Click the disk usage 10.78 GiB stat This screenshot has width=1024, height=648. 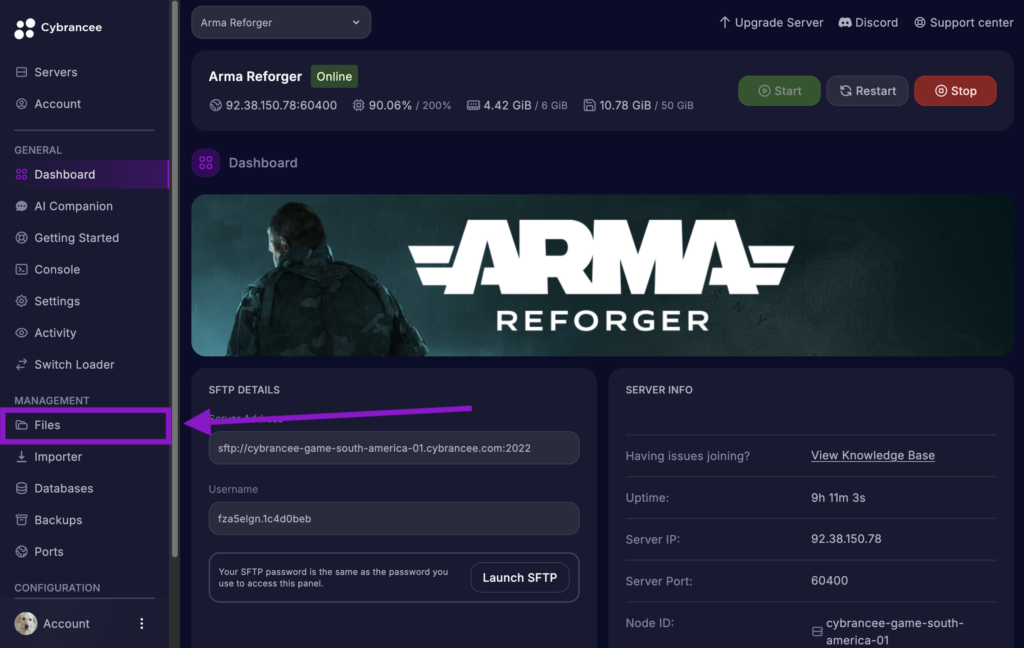(x=638, y=105)
